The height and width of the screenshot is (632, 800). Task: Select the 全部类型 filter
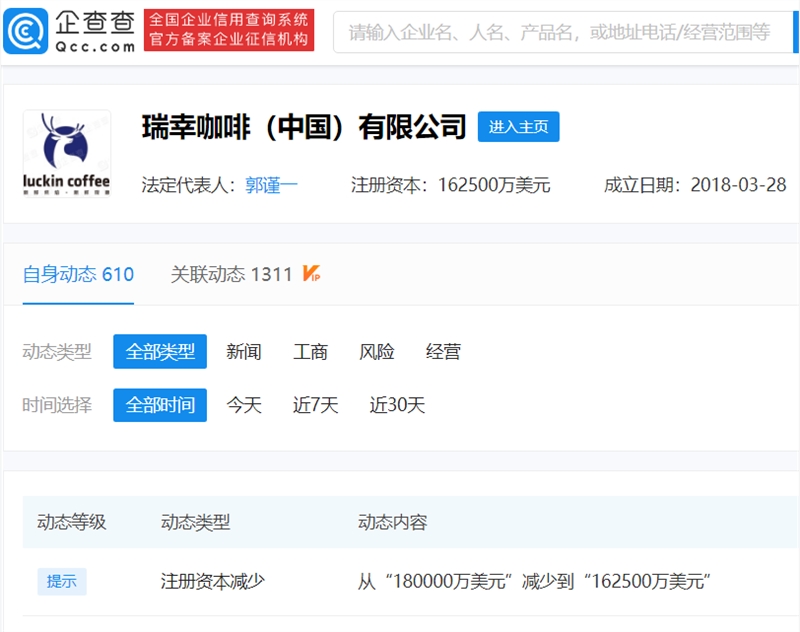pos(160,352)
